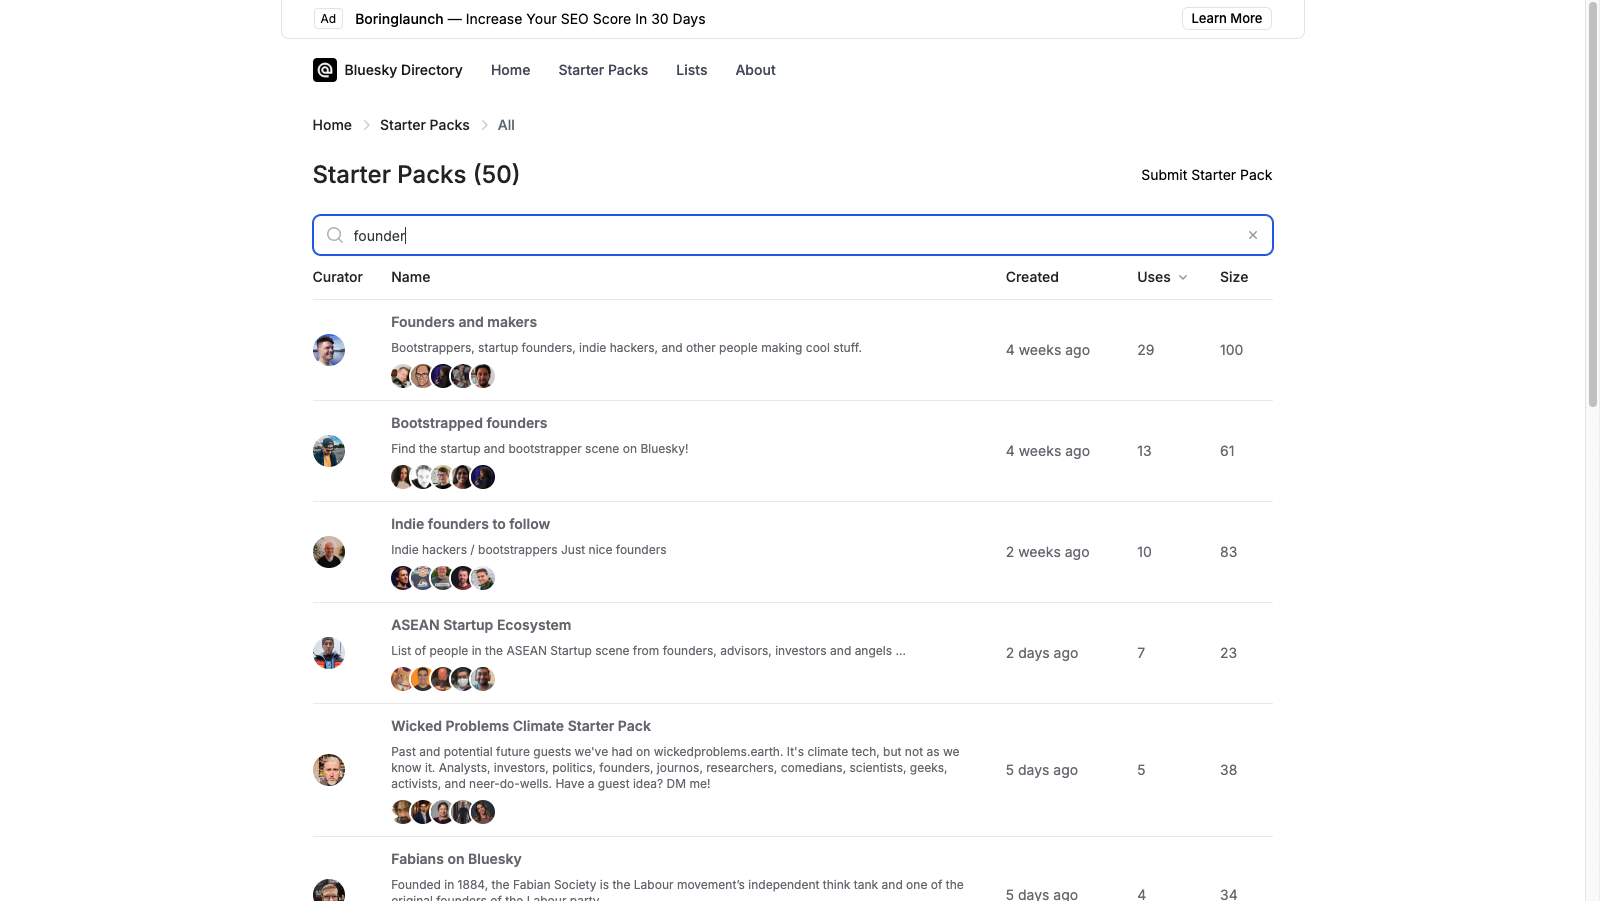The image size is (1600, 901).
Task: Open Fabians on Bluesky pack
Action: click(x=456, y=859)
